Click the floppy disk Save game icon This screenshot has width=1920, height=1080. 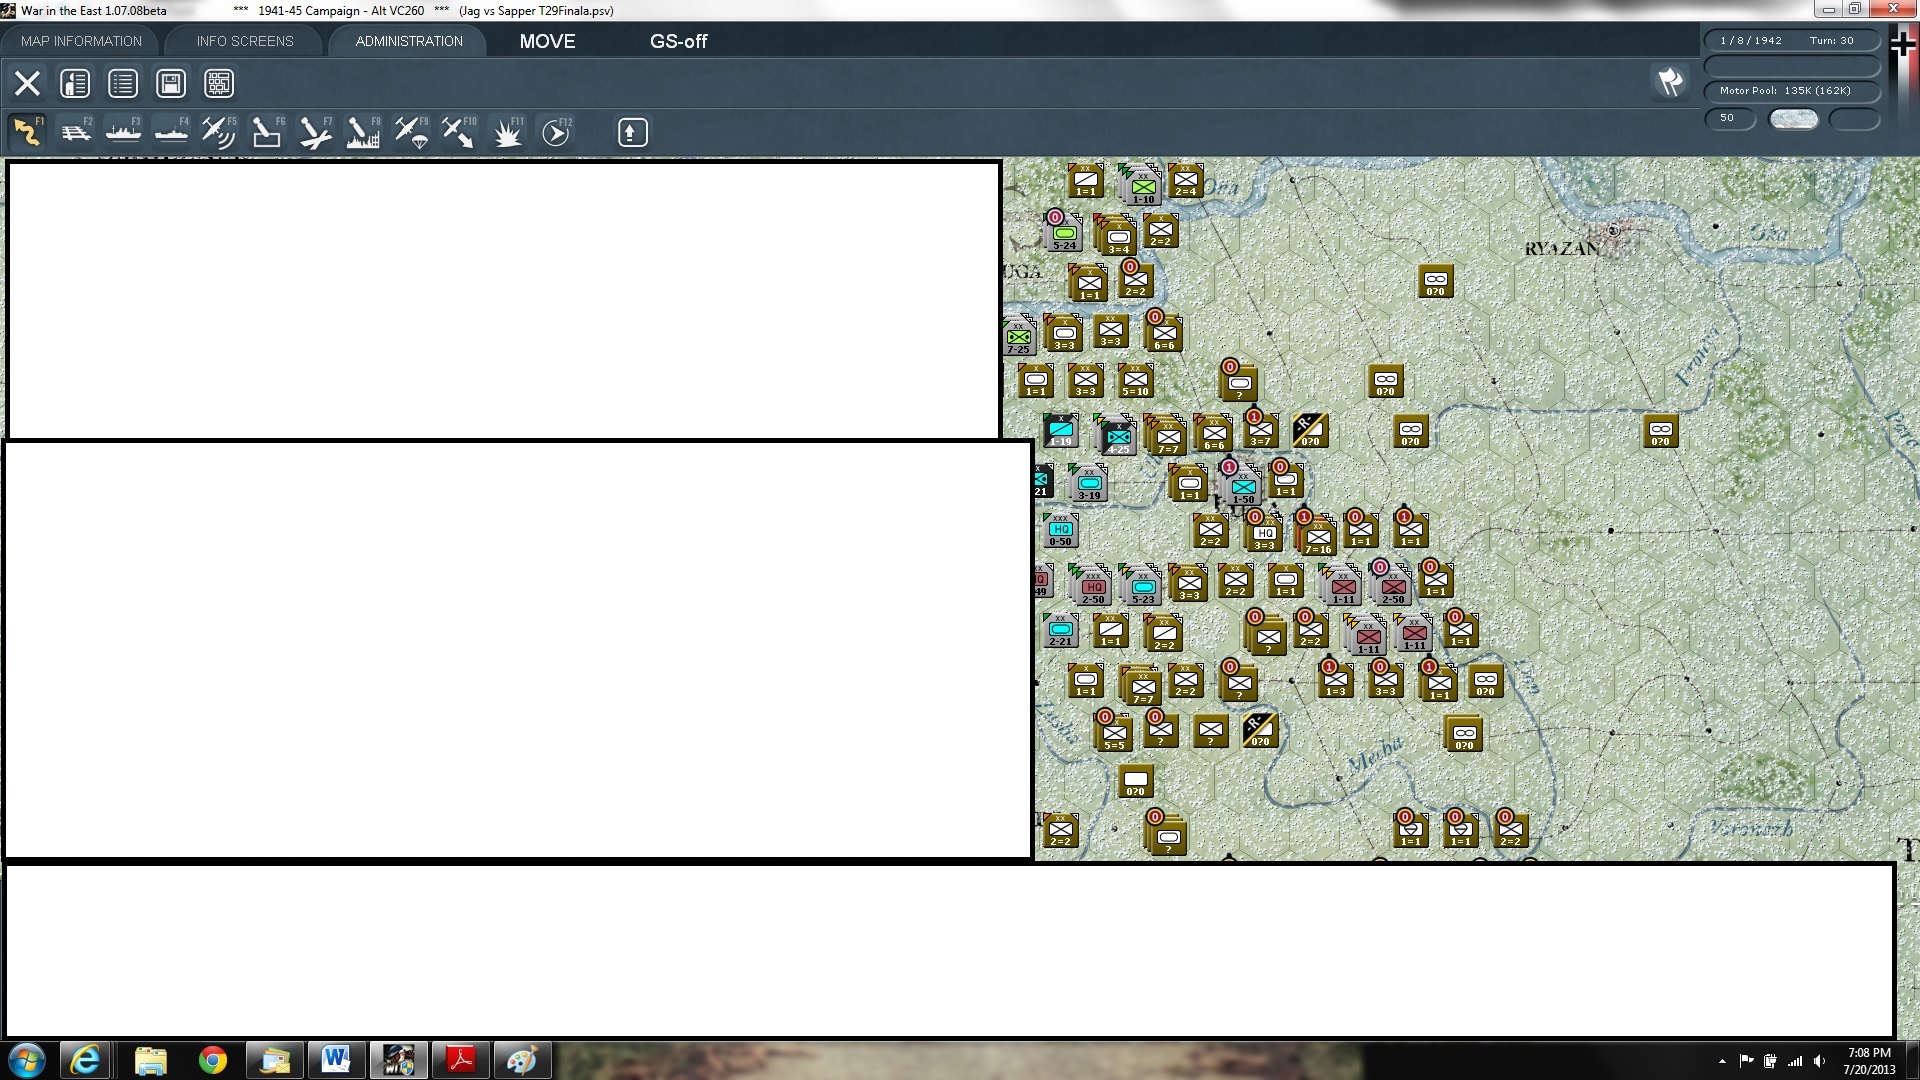(x=171, y=83)
